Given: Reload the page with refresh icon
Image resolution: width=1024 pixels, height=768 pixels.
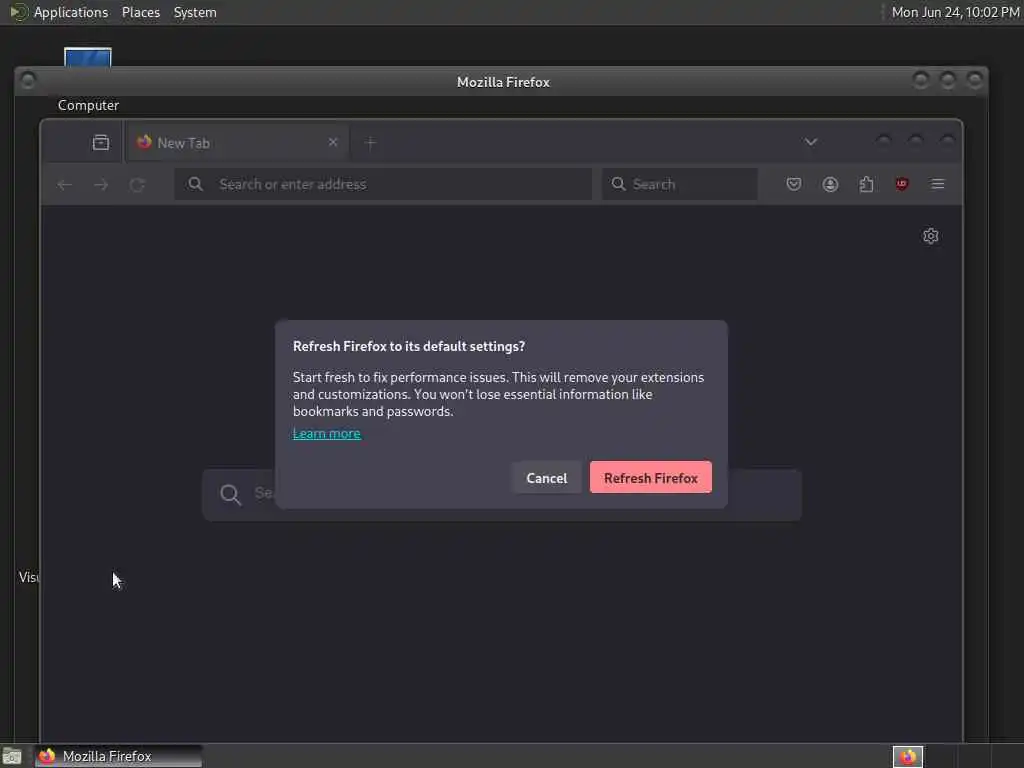Looking at the screenshot, I should tap(136, 185).
